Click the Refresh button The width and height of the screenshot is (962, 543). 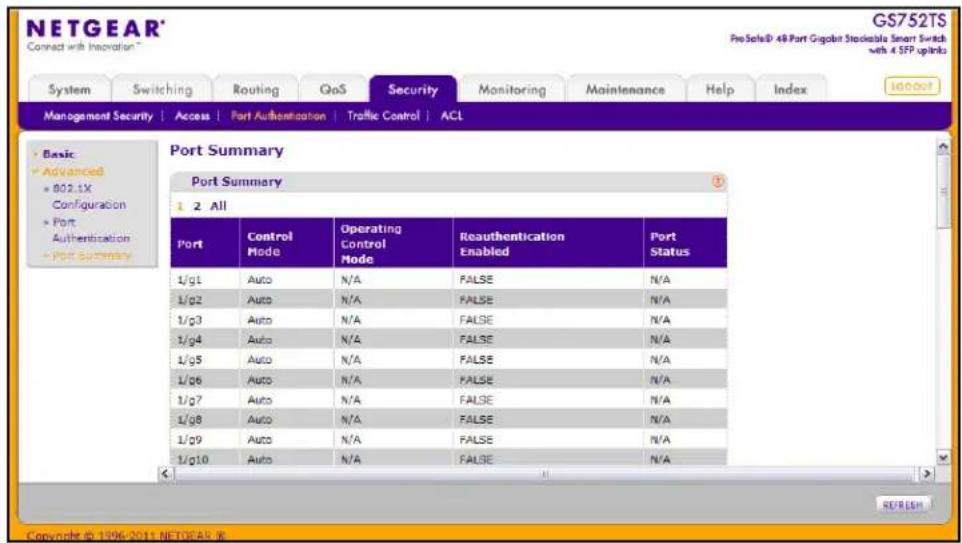click(x=903, y=504)
